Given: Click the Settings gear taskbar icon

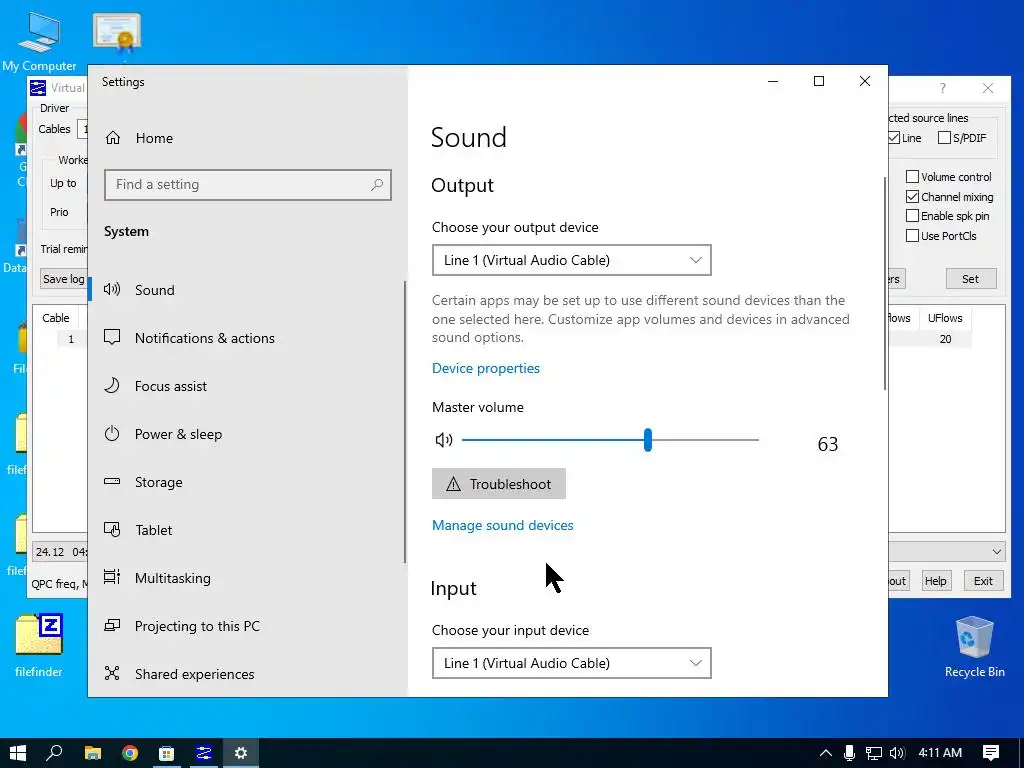Looking at the screenshot, I should tap(241, 753).
